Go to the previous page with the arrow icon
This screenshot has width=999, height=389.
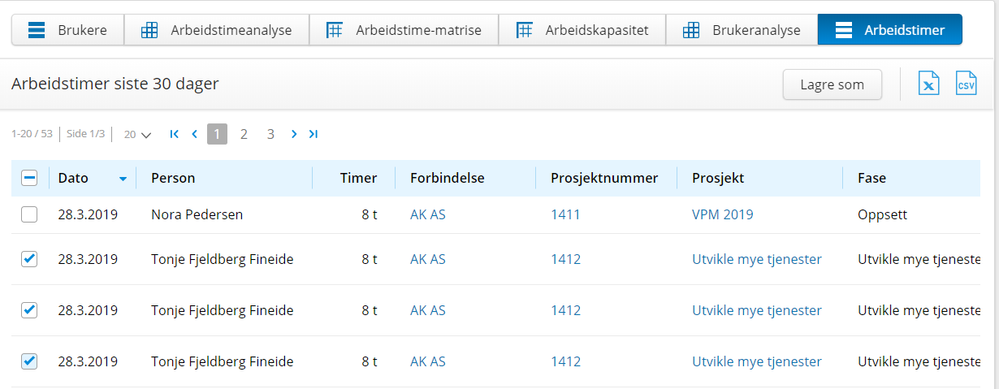194,134
